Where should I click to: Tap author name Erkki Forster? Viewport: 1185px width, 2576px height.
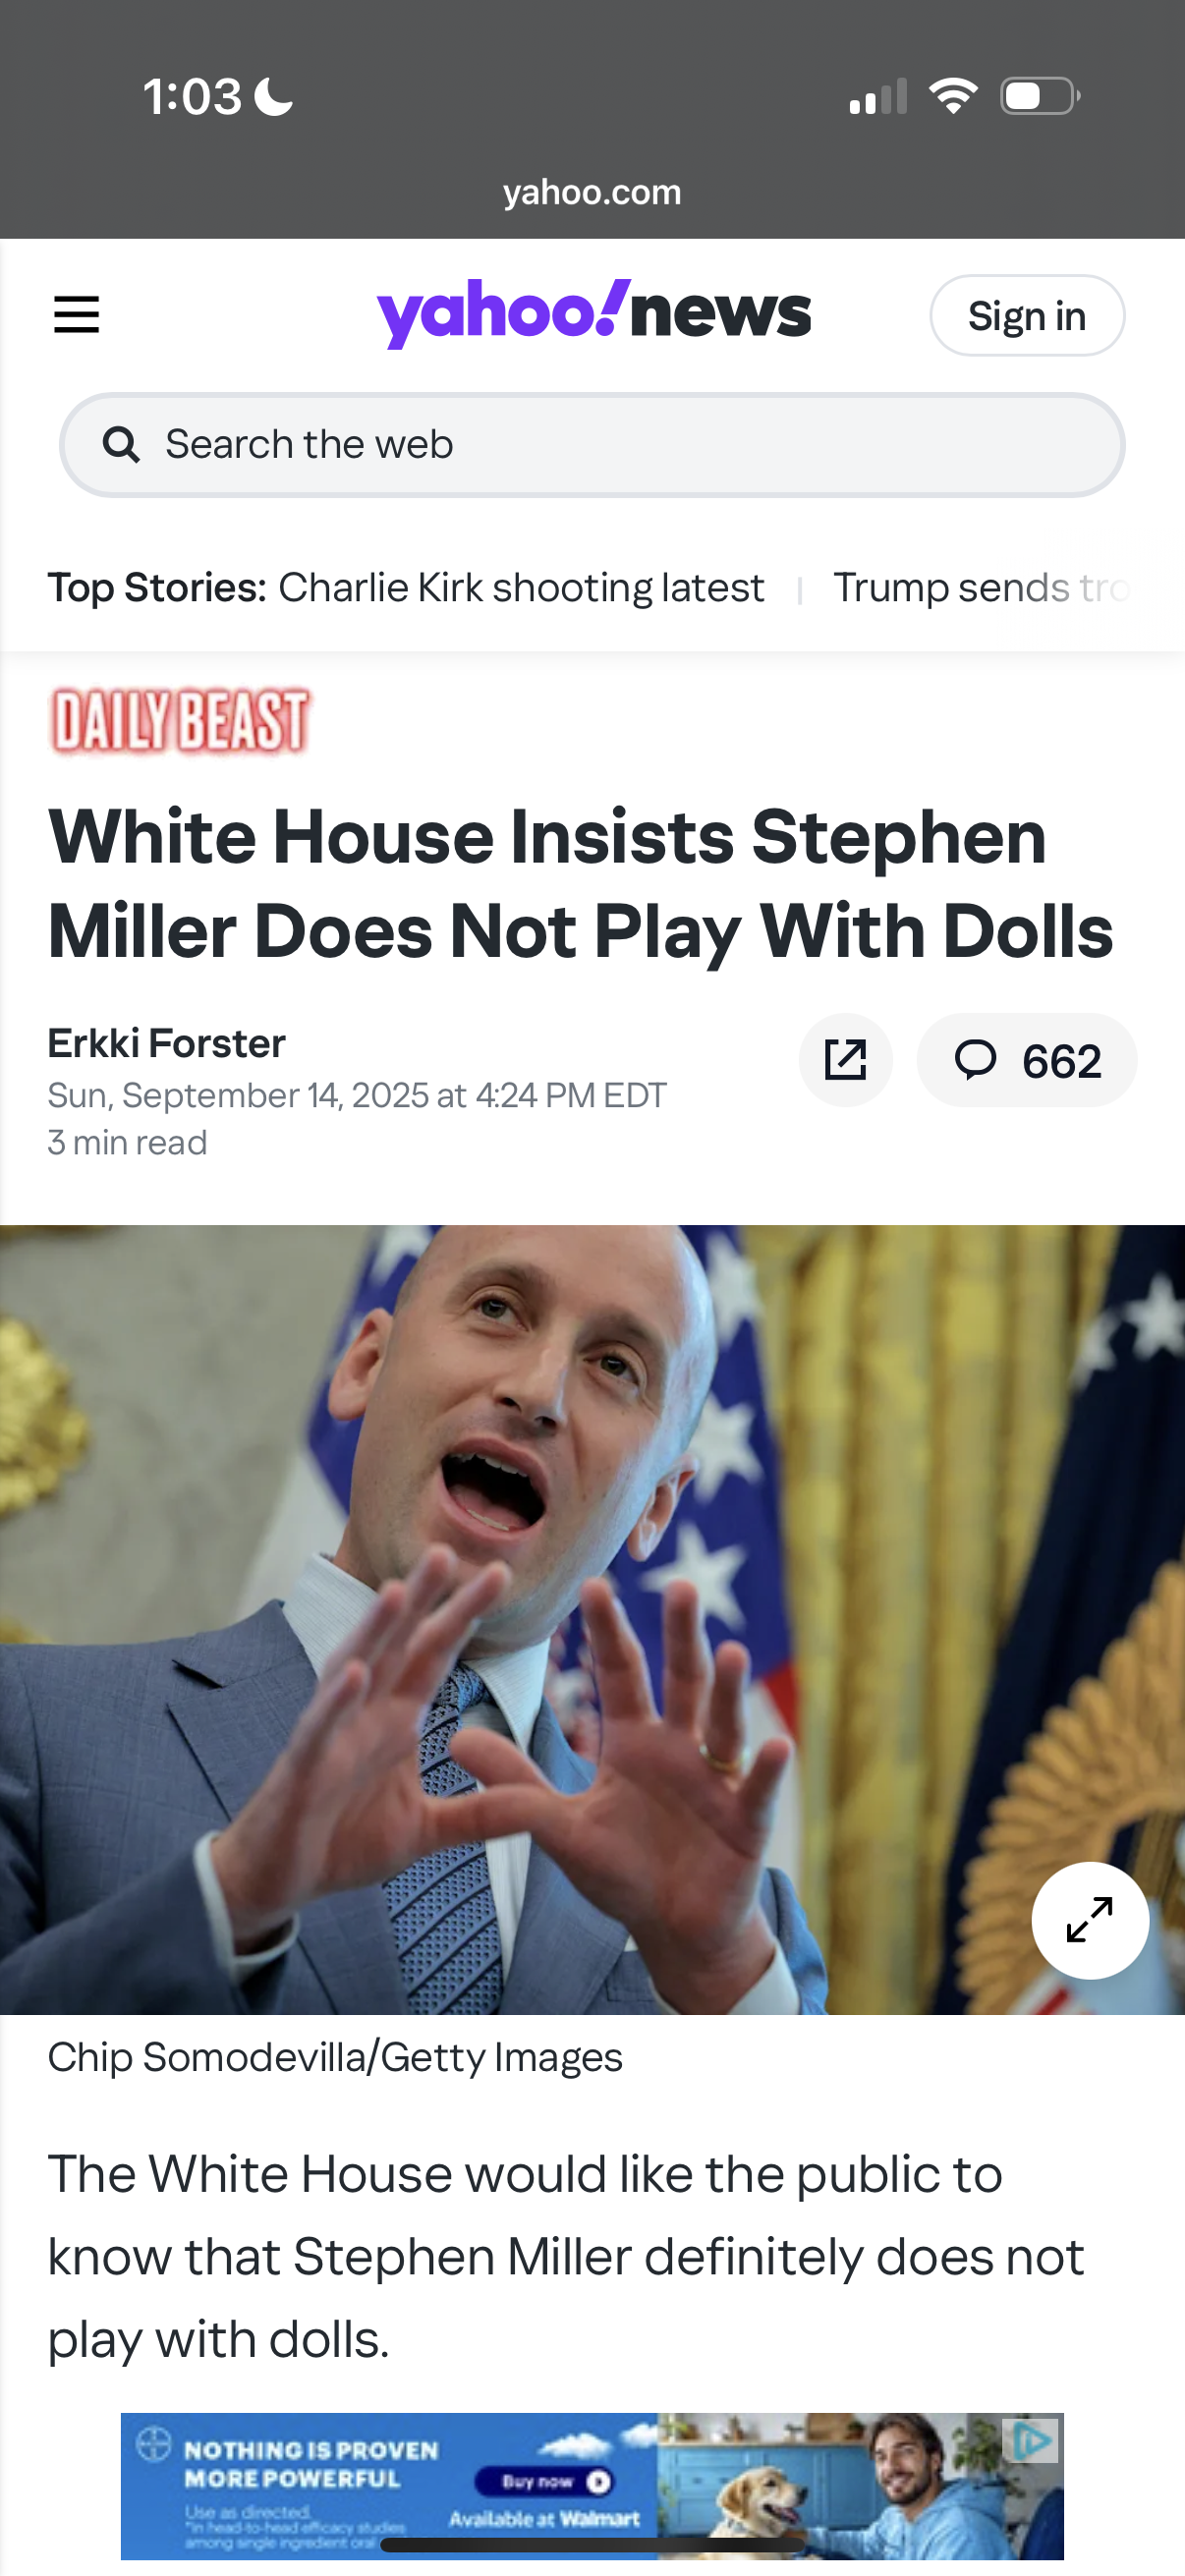click(167, 1043)
